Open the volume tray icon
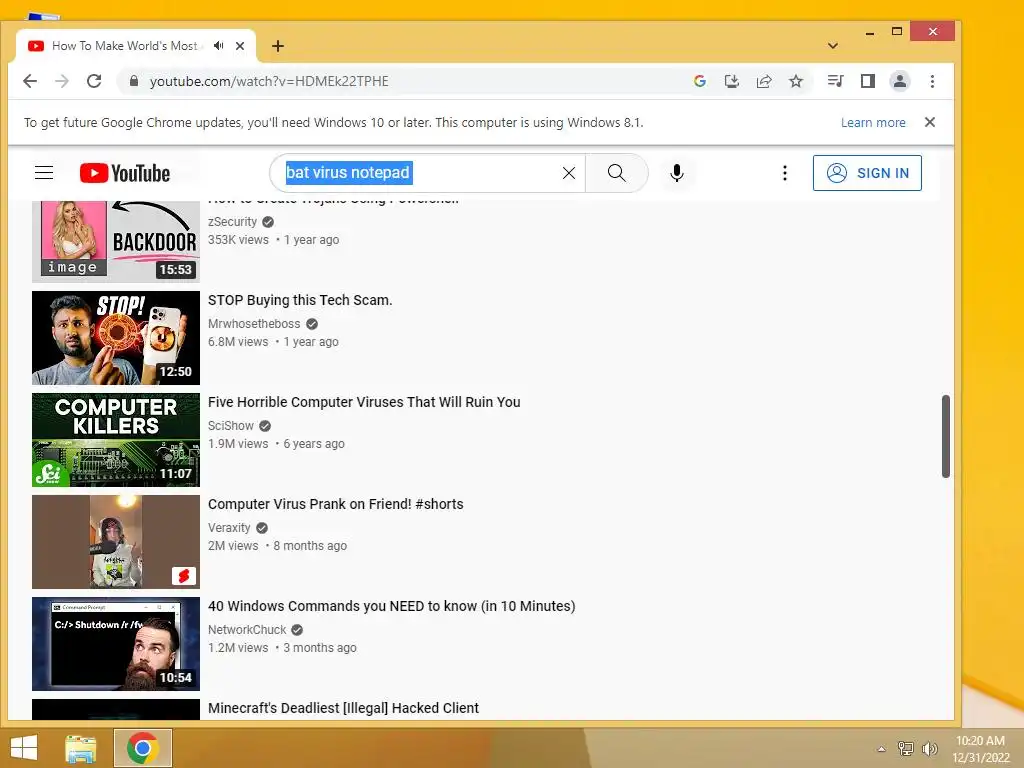Screen dimensions: 1024x768 coord(929,748)
